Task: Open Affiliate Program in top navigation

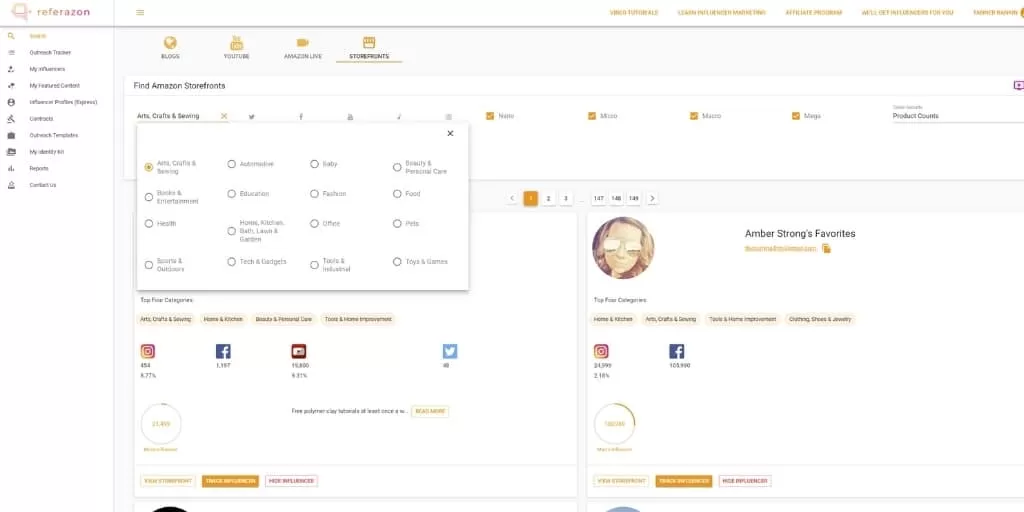Action: (814, 12)
